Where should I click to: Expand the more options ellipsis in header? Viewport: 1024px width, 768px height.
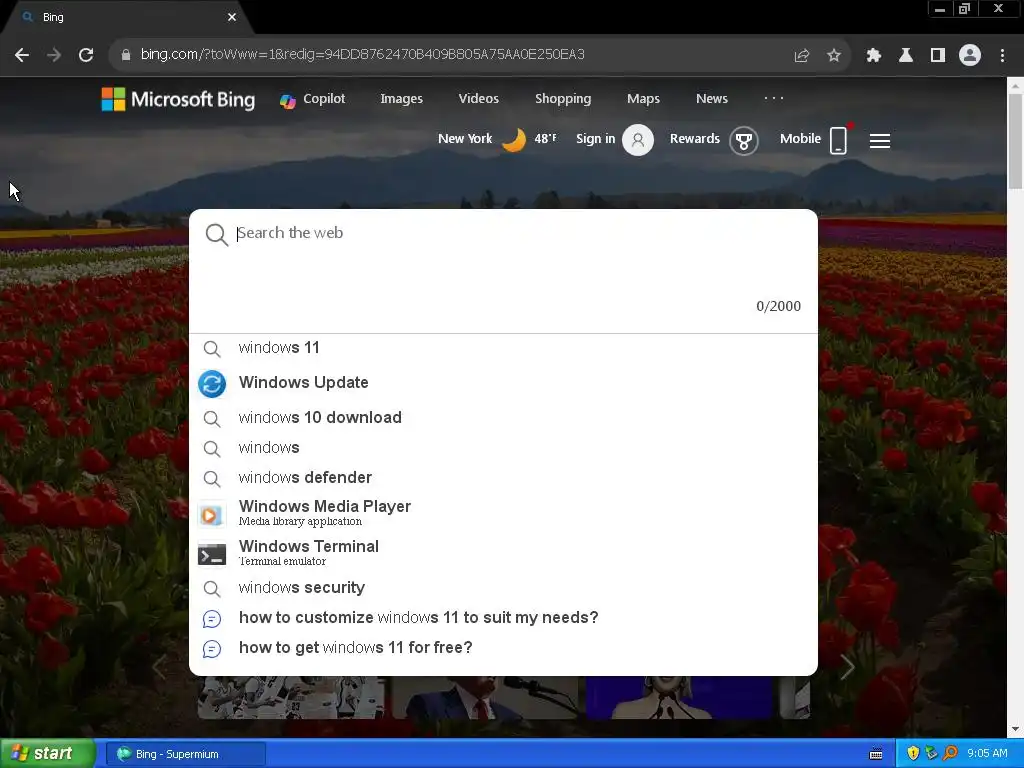click(x=774, y=99)
